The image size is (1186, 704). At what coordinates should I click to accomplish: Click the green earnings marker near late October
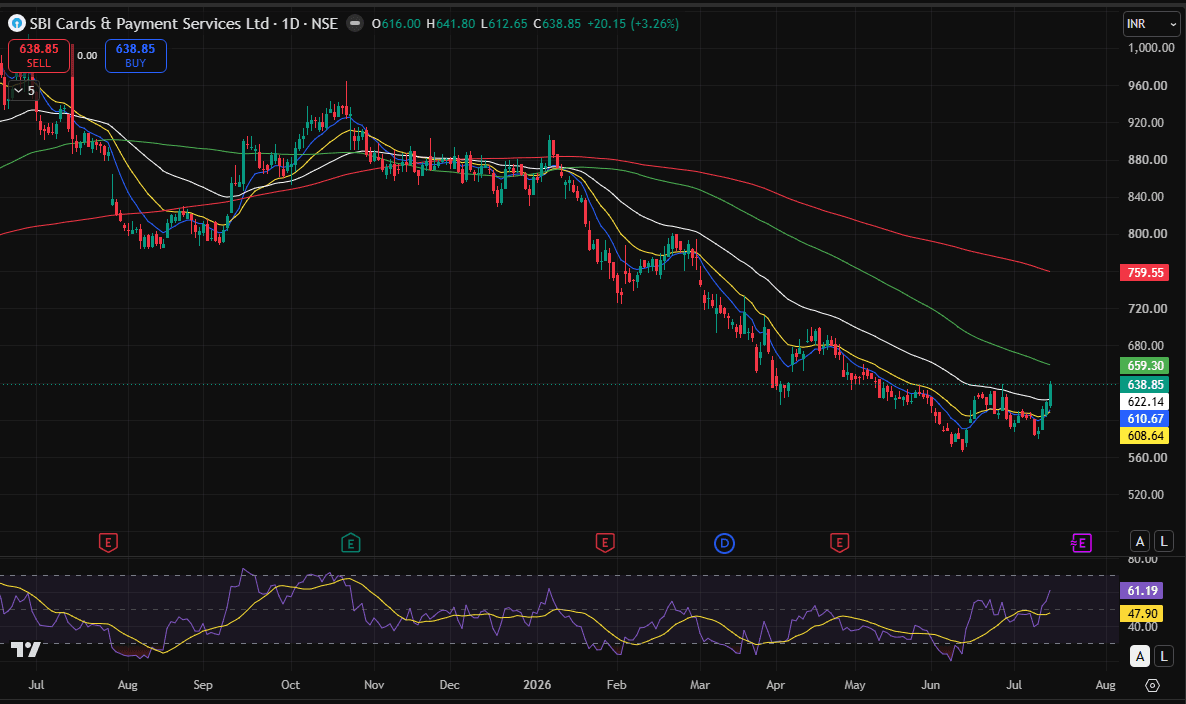click(351, 542)
